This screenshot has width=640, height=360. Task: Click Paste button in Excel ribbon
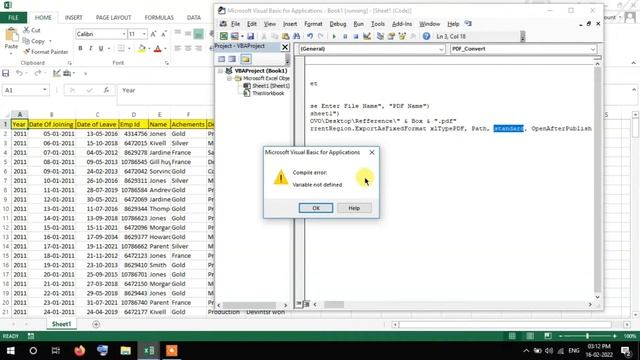[x=11, y=39]
